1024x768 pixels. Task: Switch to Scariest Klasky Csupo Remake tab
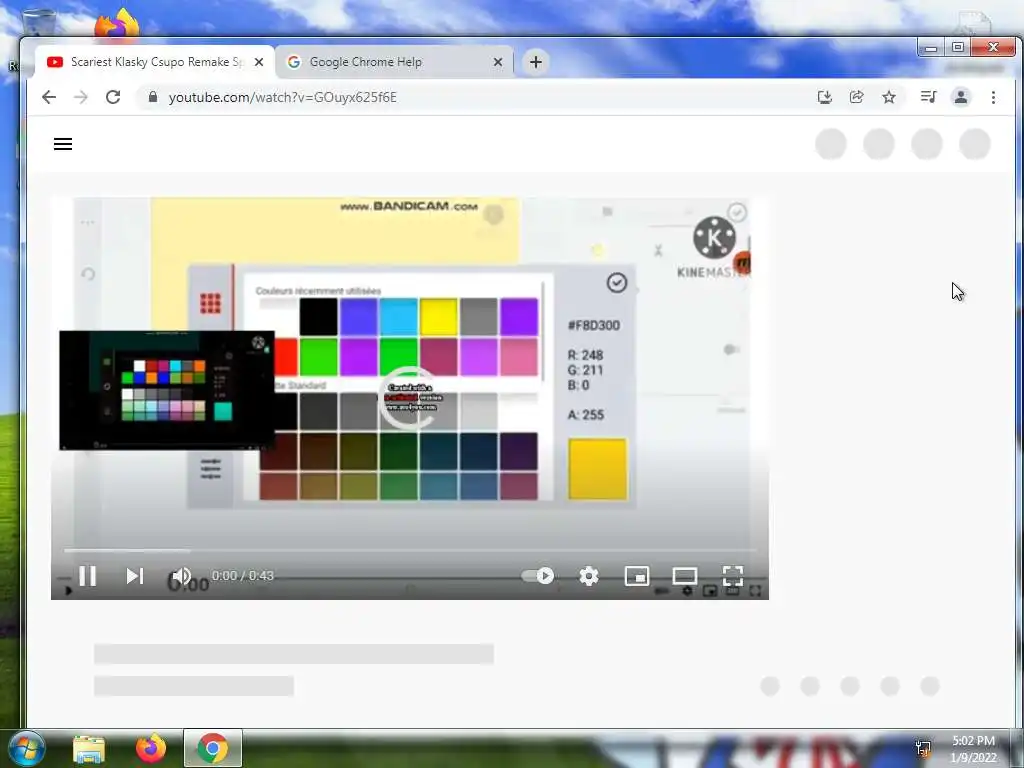pyautogui.click(x=155, y=62)
